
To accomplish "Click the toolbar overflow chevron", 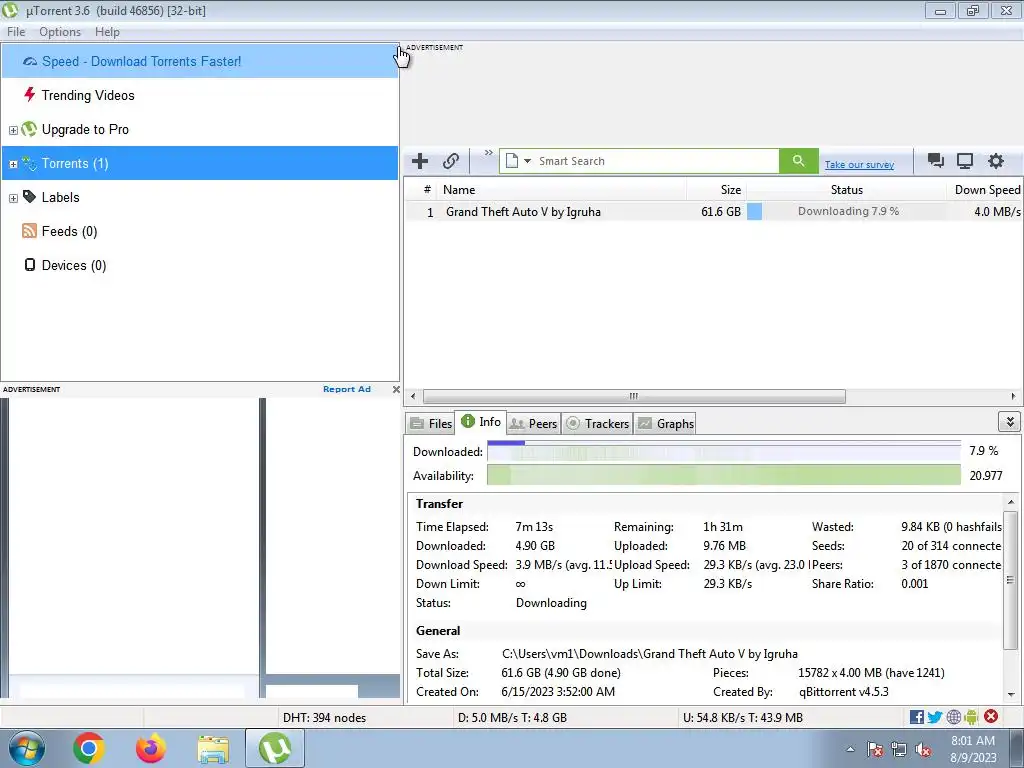I will click(488, 153).
